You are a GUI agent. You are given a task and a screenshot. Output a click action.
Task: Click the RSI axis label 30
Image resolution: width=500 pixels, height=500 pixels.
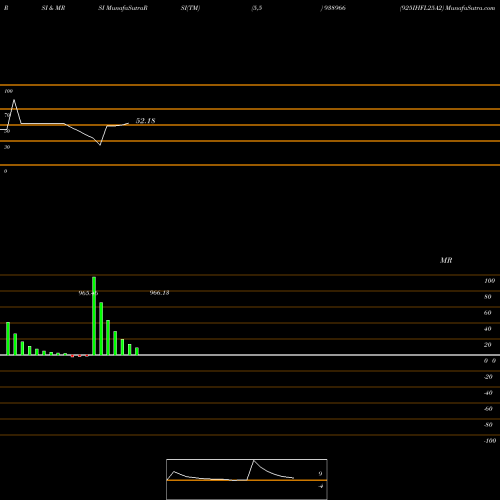[7, 147]
